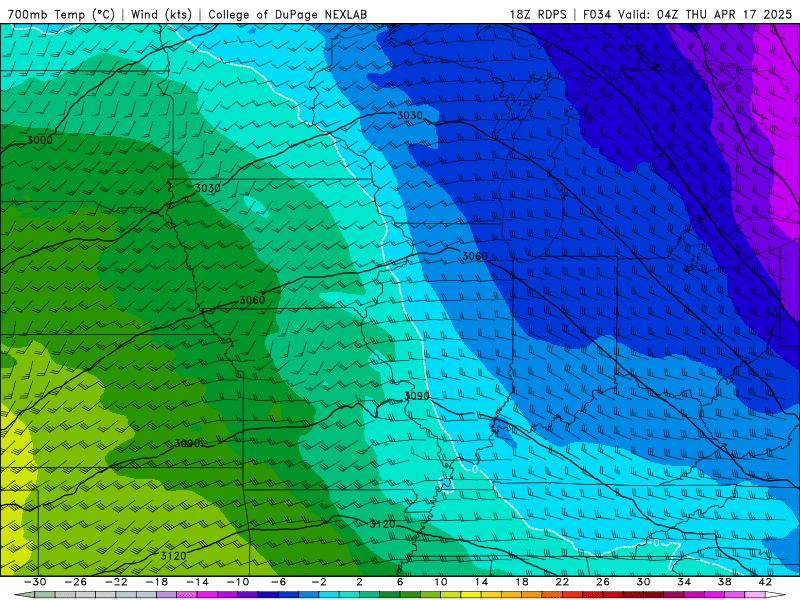Click the 18 tick label on color scale
Screen dimensions: 800x600
click(x=522, y=582)
